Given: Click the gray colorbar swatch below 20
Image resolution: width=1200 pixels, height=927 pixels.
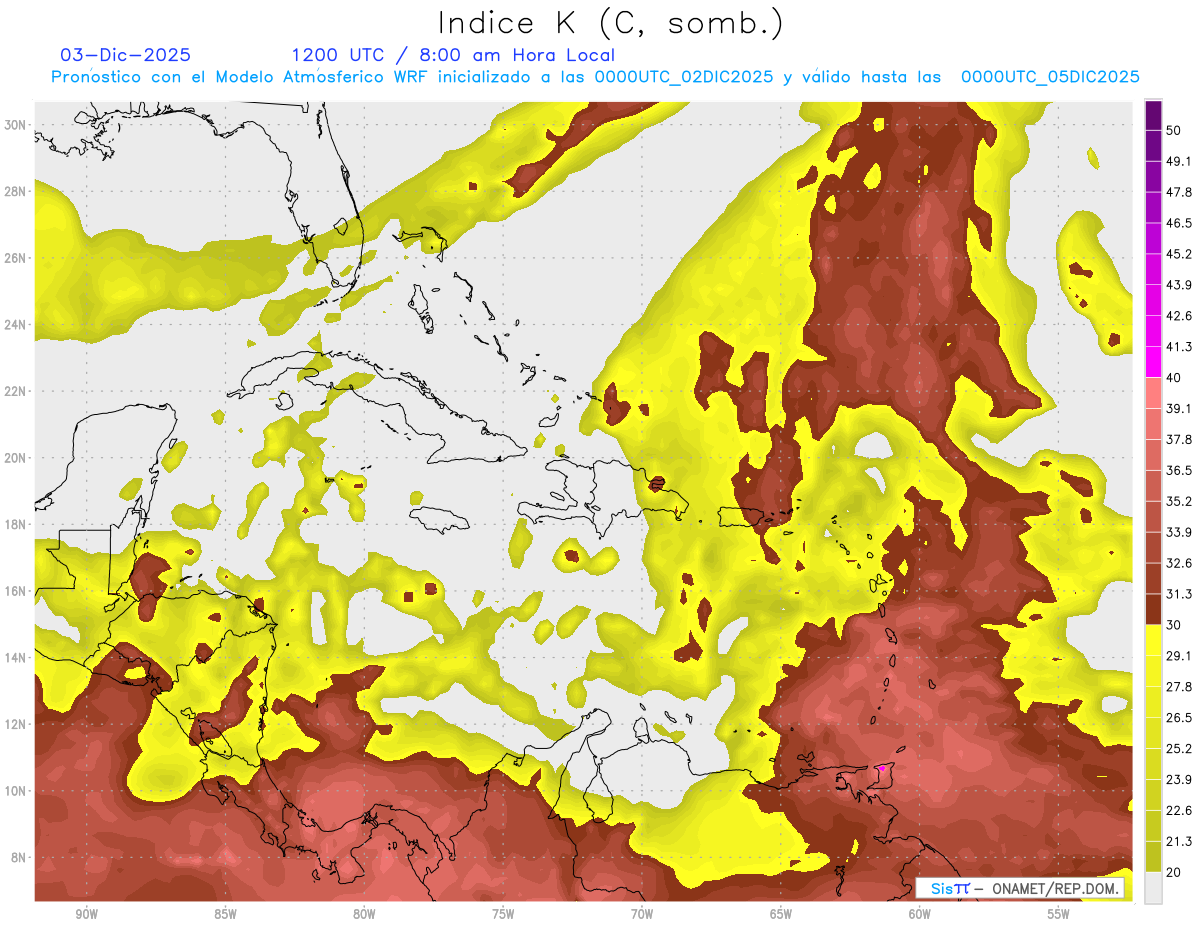Looking at the screenshot, I should coord(1153,888).
